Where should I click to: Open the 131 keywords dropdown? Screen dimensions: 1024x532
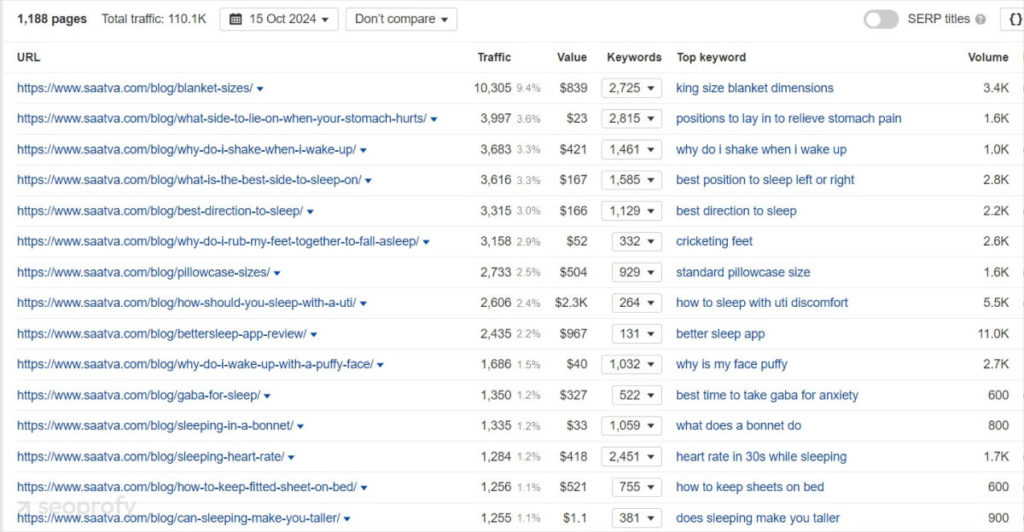click(x=637, y=334)
